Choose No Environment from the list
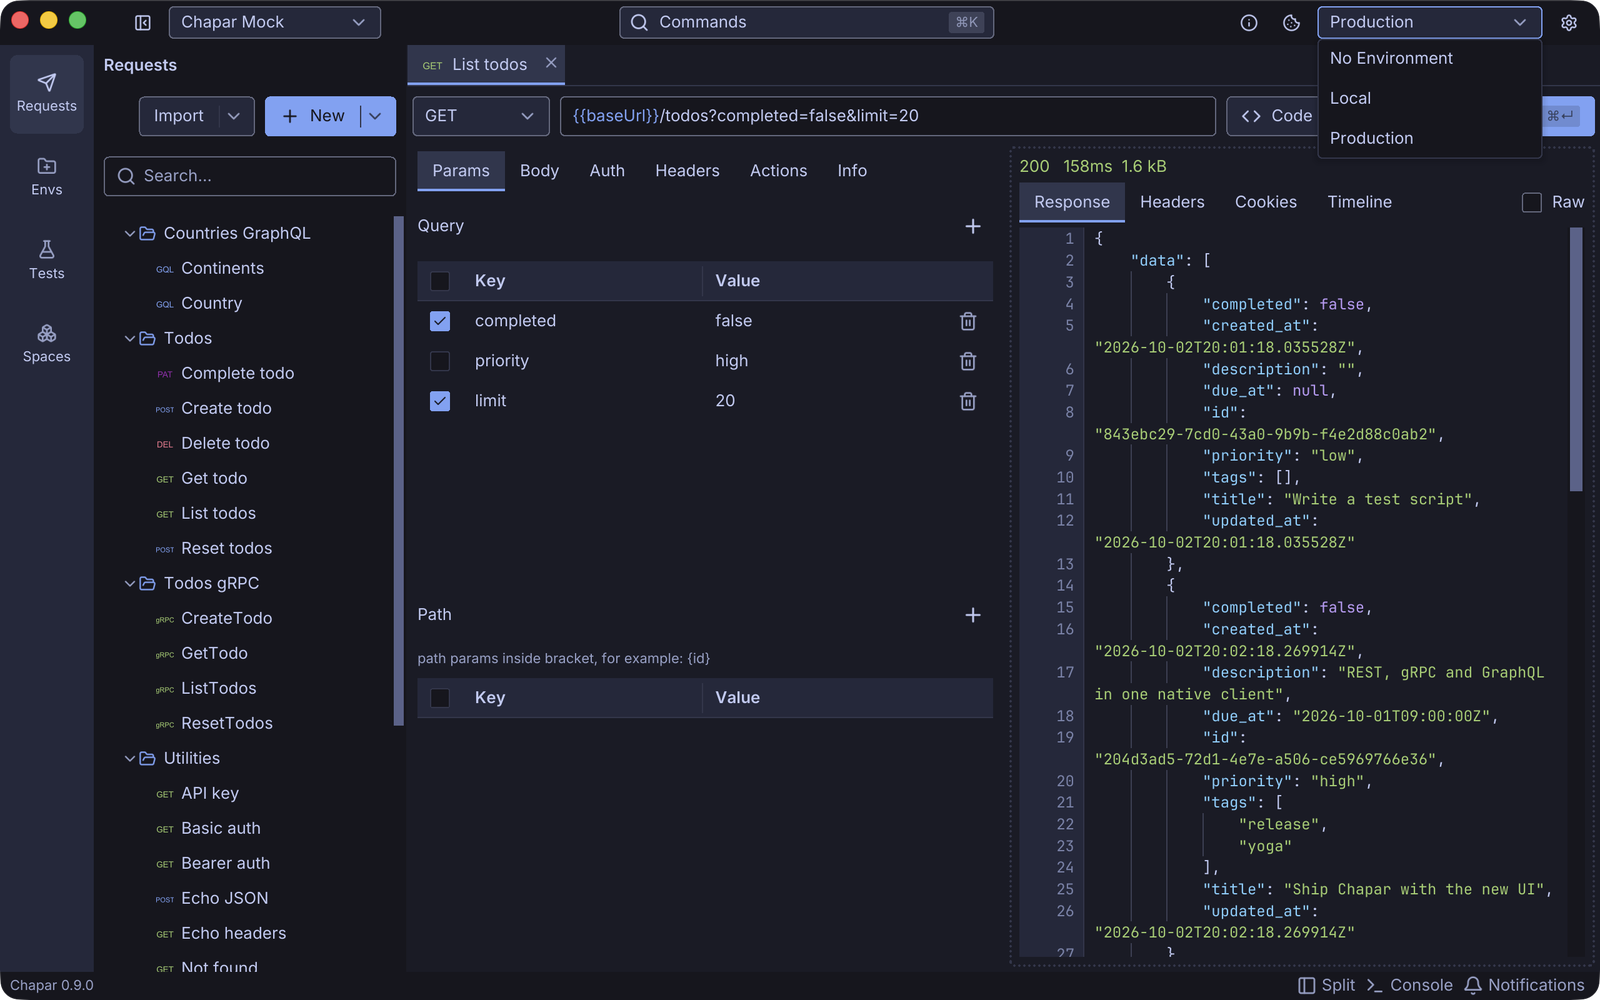The width and height of the screenshot is (1600, 1000). tap(1429, 58)
